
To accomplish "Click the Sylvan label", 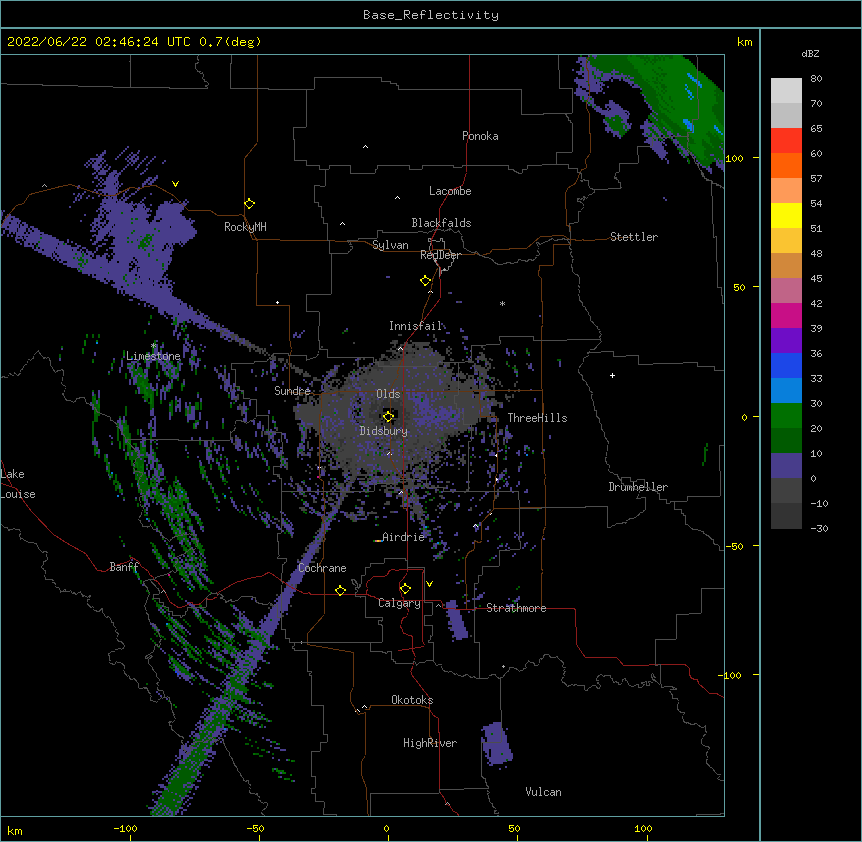I will pyautogui.click(x=390, y=245).
